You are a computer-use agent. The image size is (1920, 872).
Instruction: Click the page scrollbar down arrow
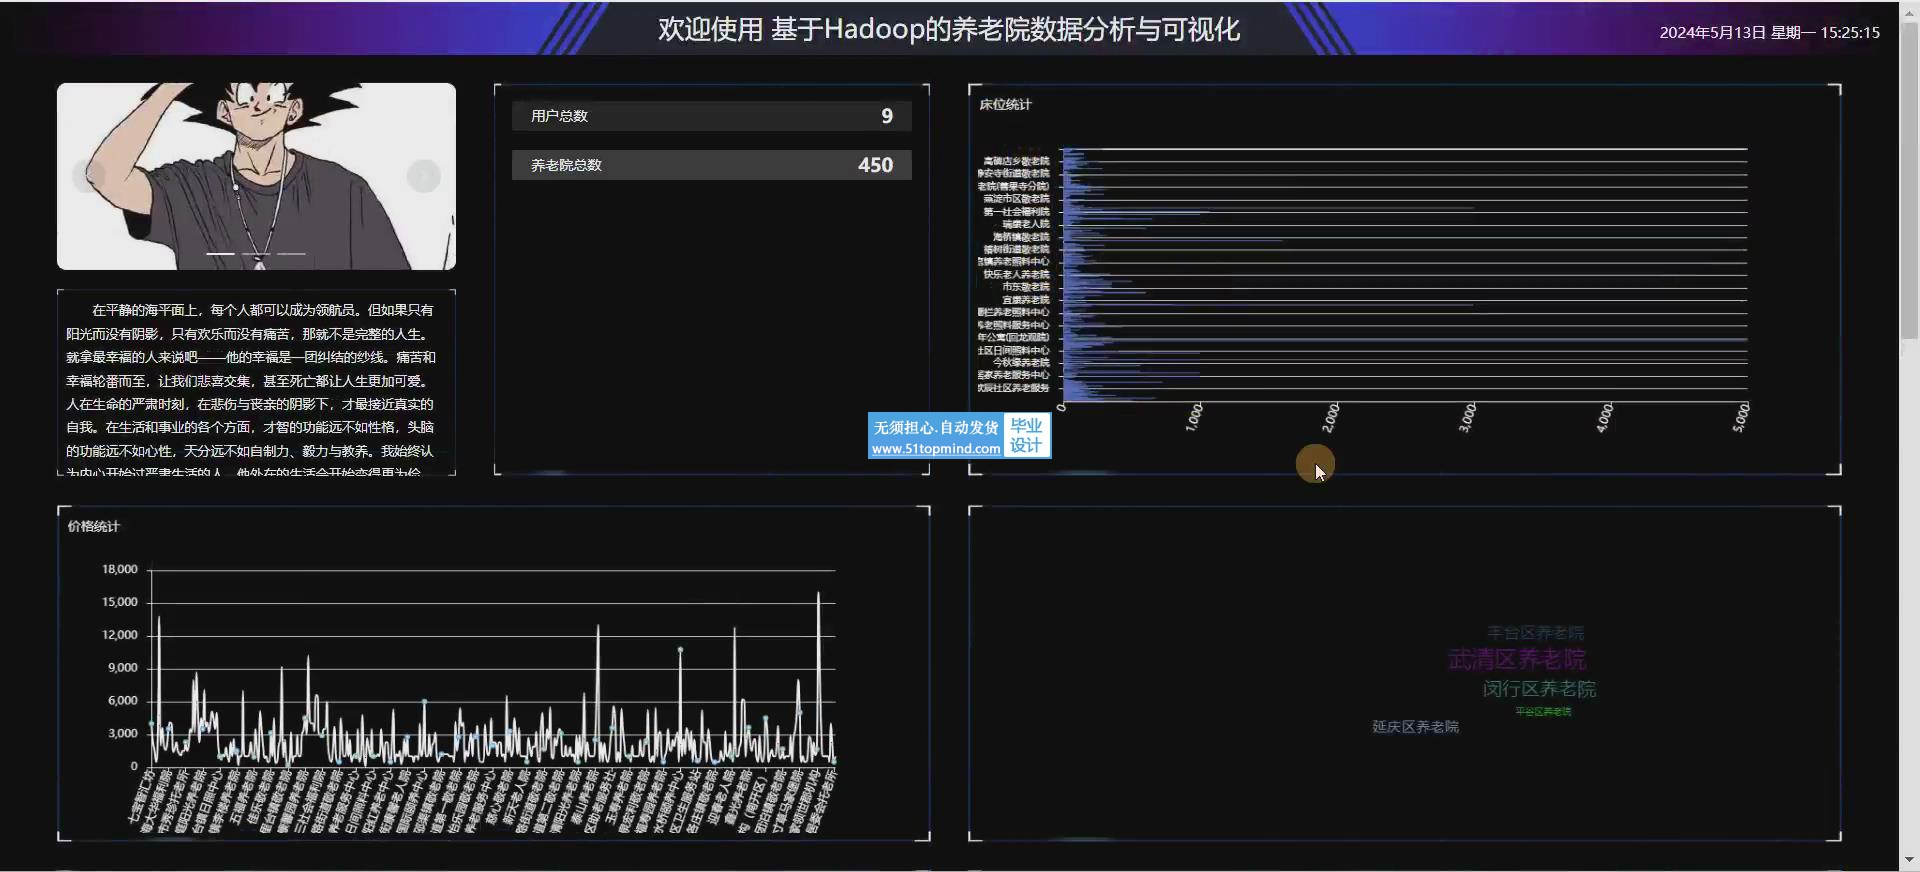point(1909,860)
